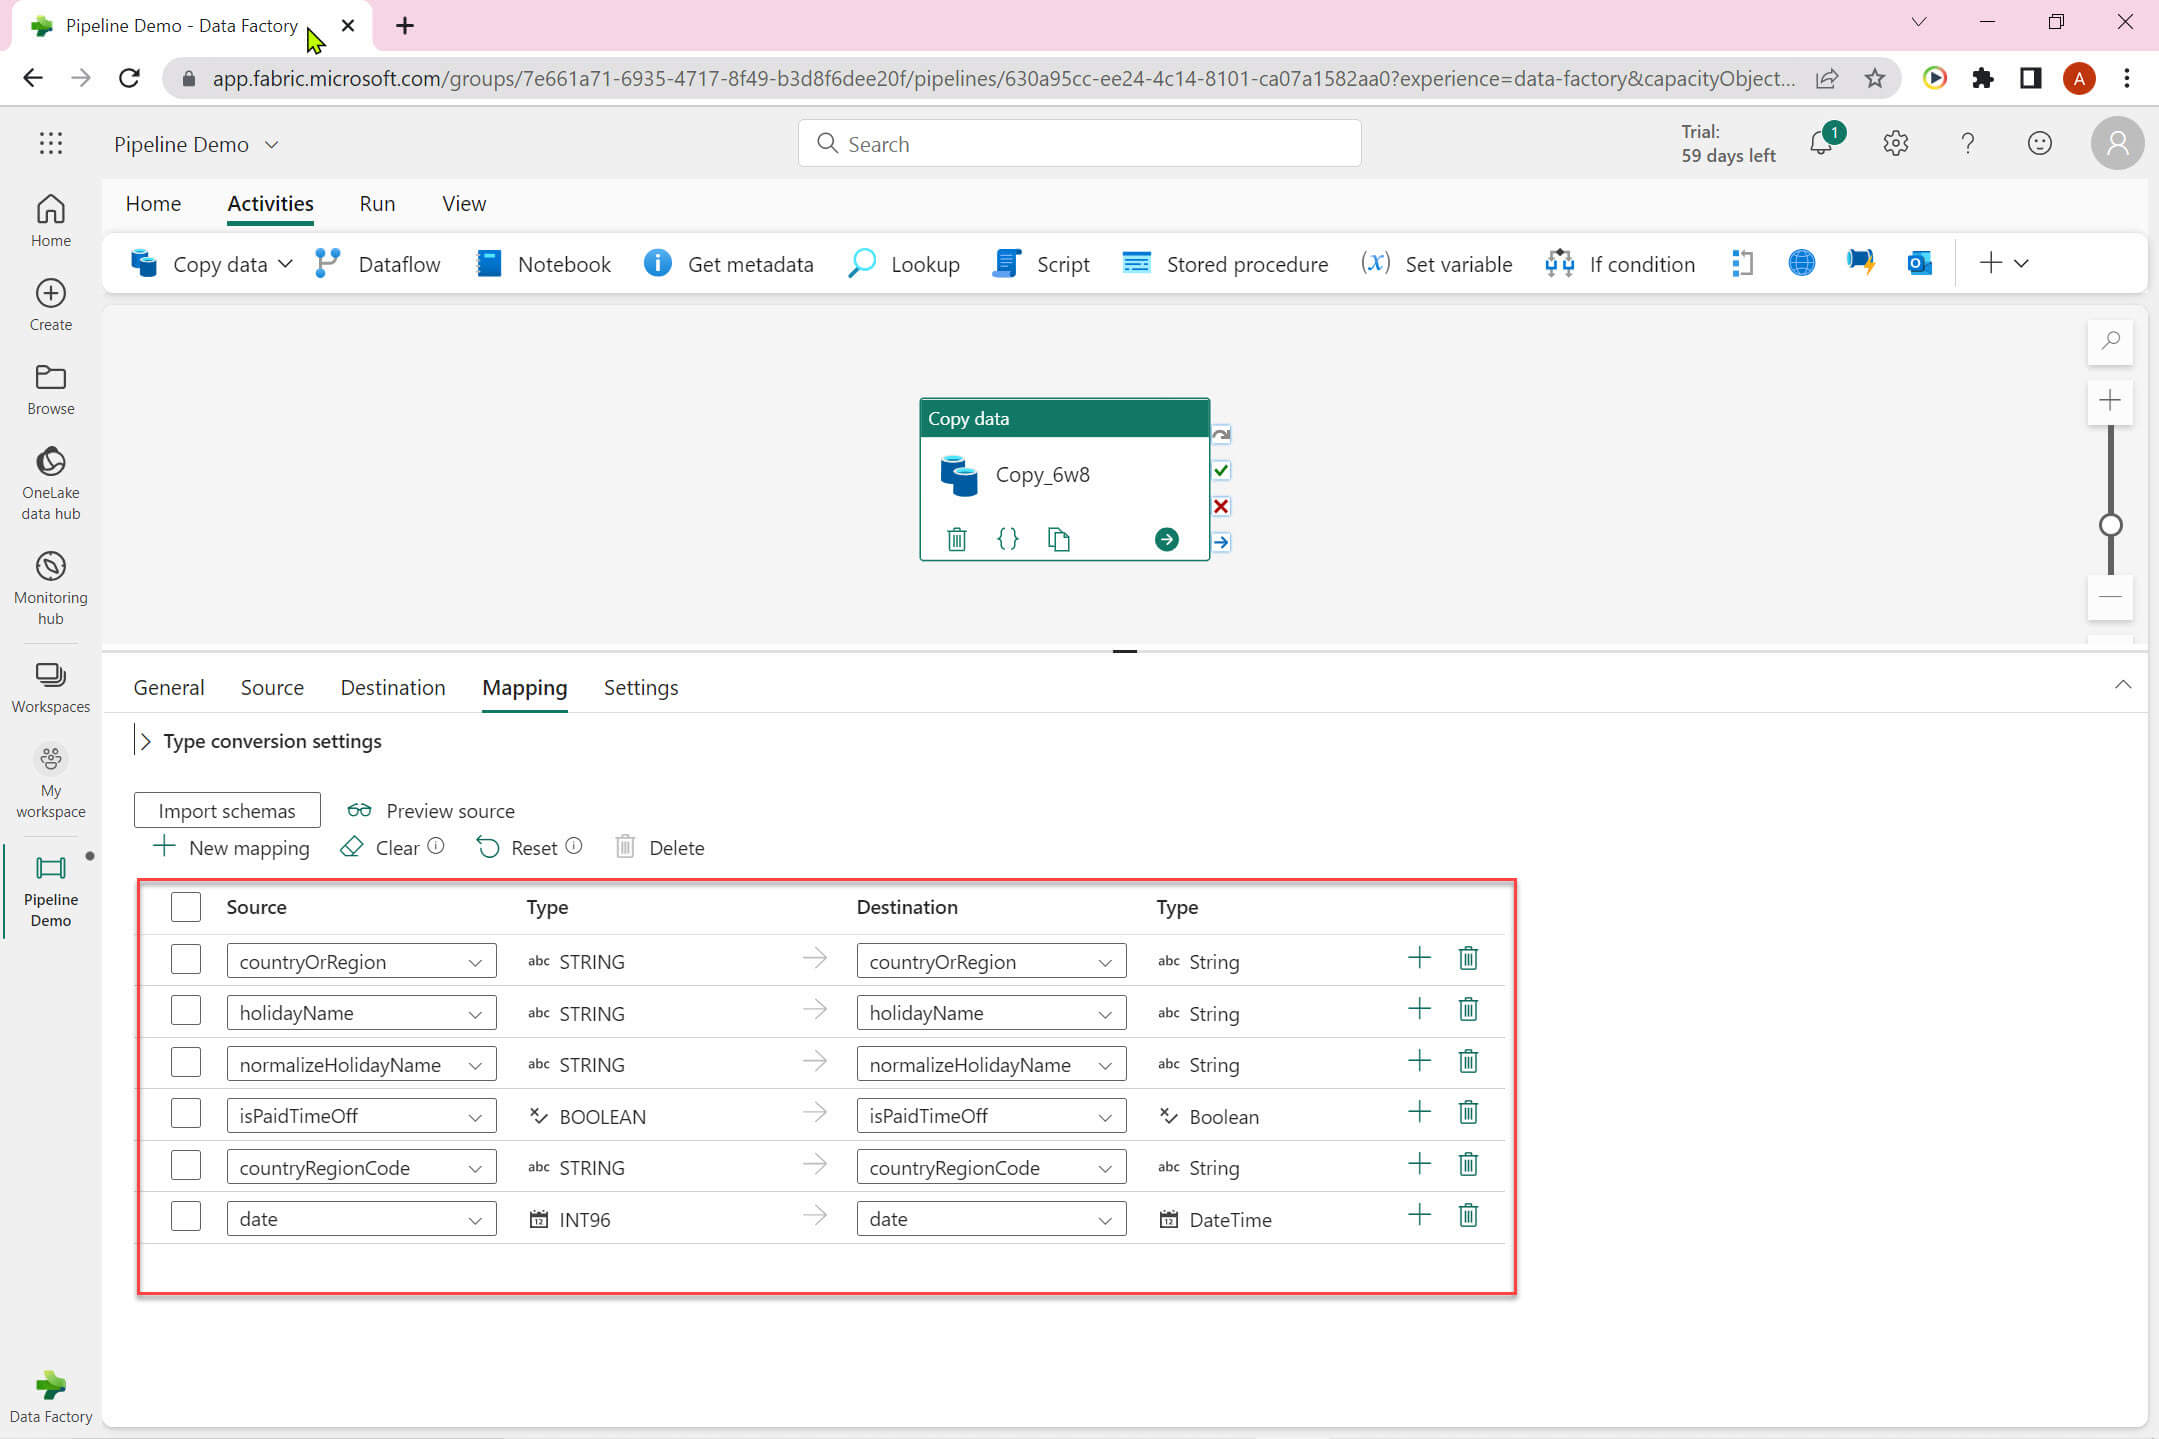Expand Type conversion settings
The image size is (2159, 1439).
pyautogui.click(x=146, y=741)
